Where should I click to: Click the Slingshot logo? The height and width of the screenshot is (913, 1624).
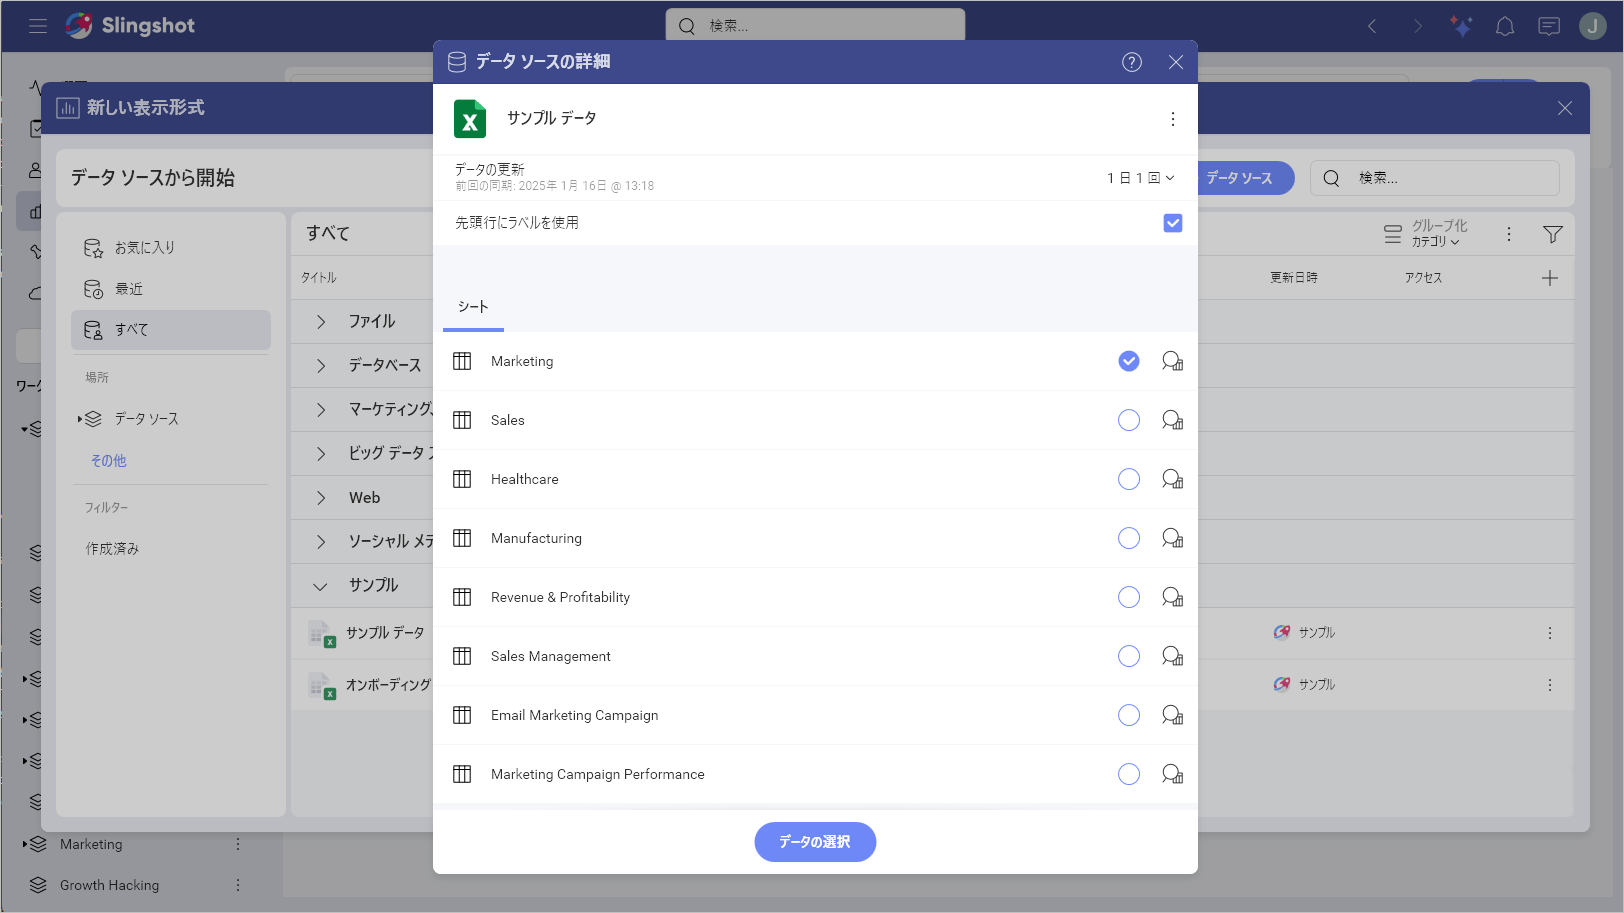click(130, 26)
